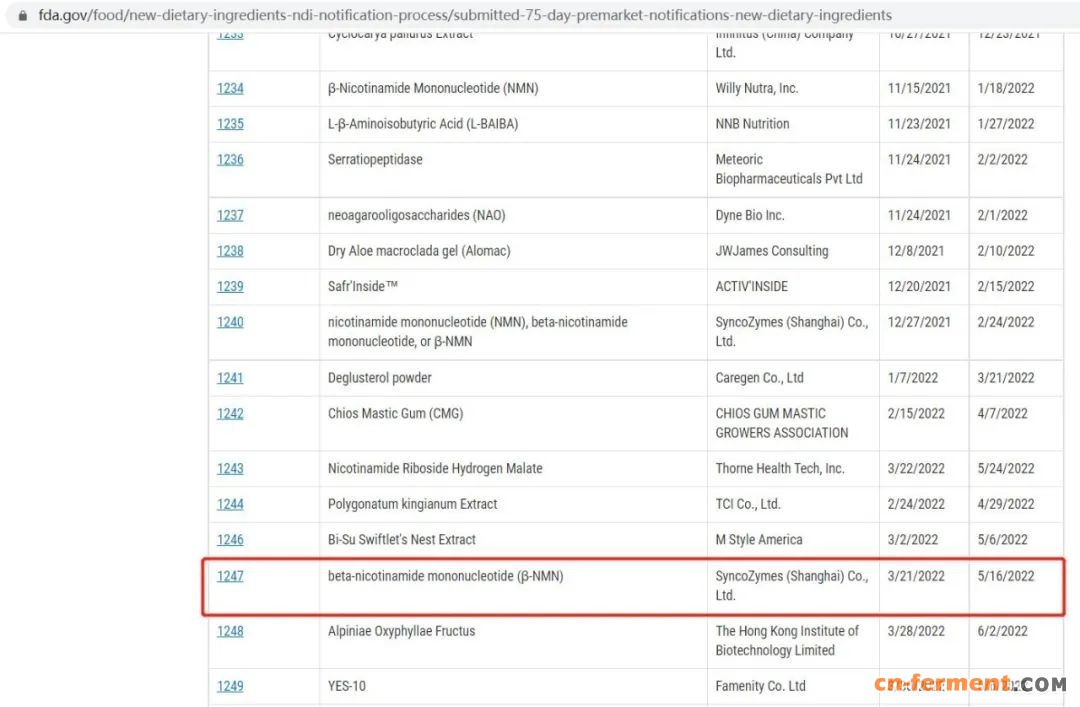1080x707 pixels.
Task: Open notification link 1244
Action: (230, 504)
